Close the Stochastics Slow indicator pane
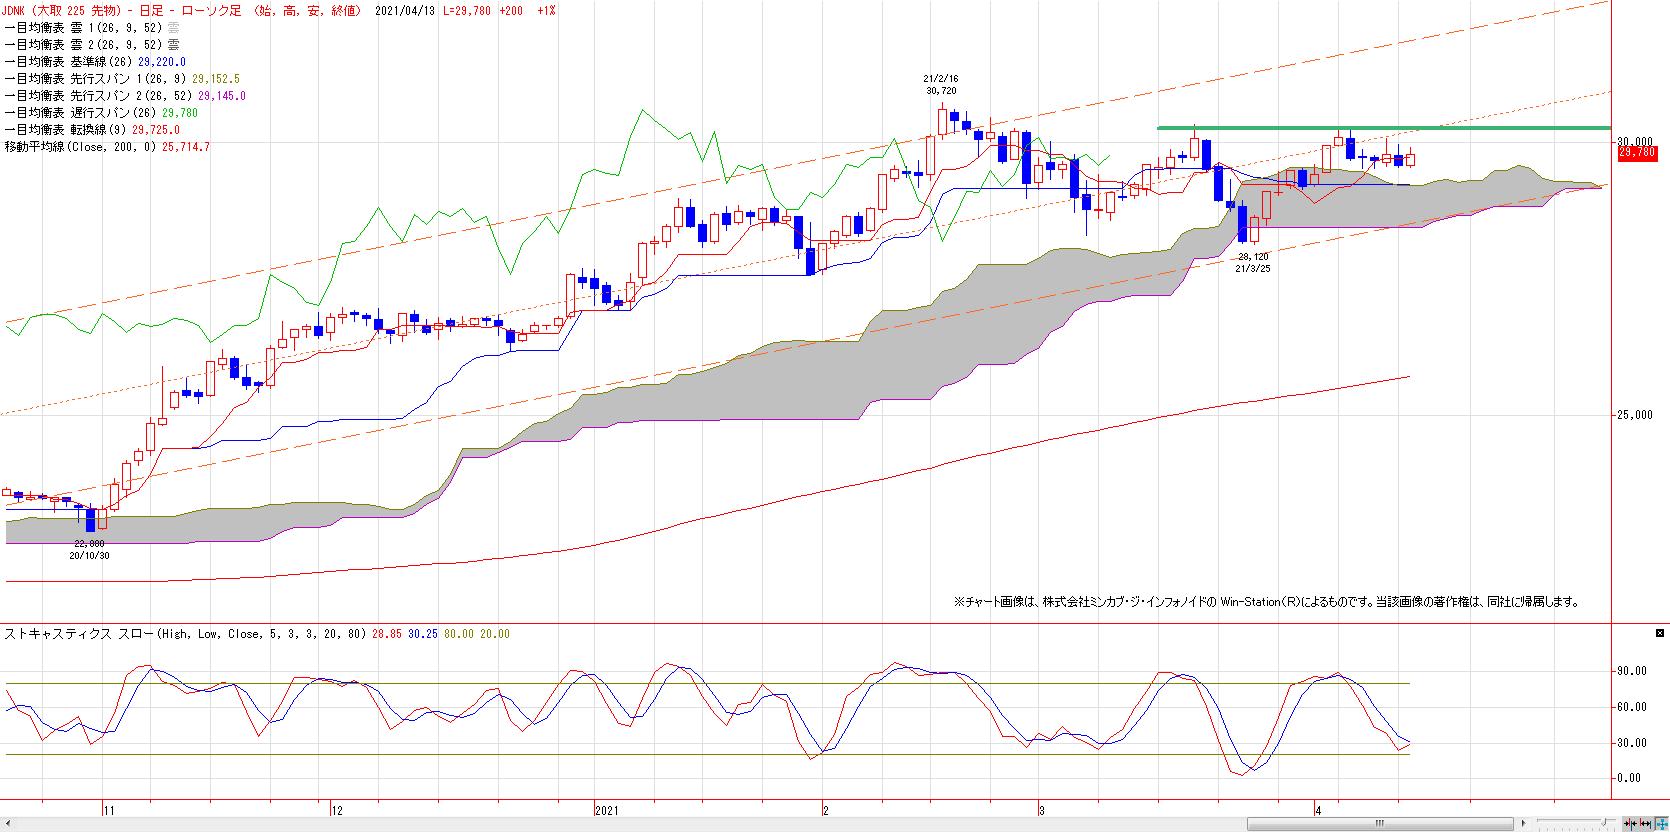This screenshot has width=1670, height=832. [x=1661, y=633]
